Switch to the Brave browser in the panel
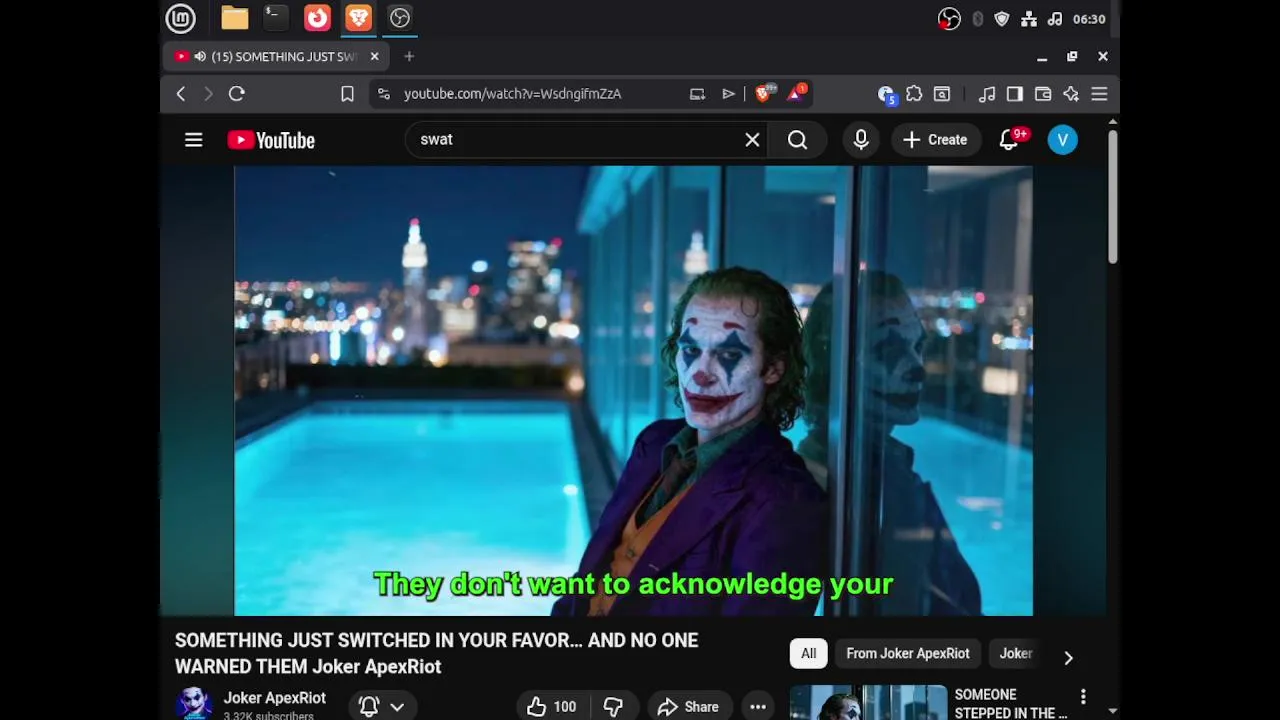This screenshot has height=720, width=1280. (358, 18)
